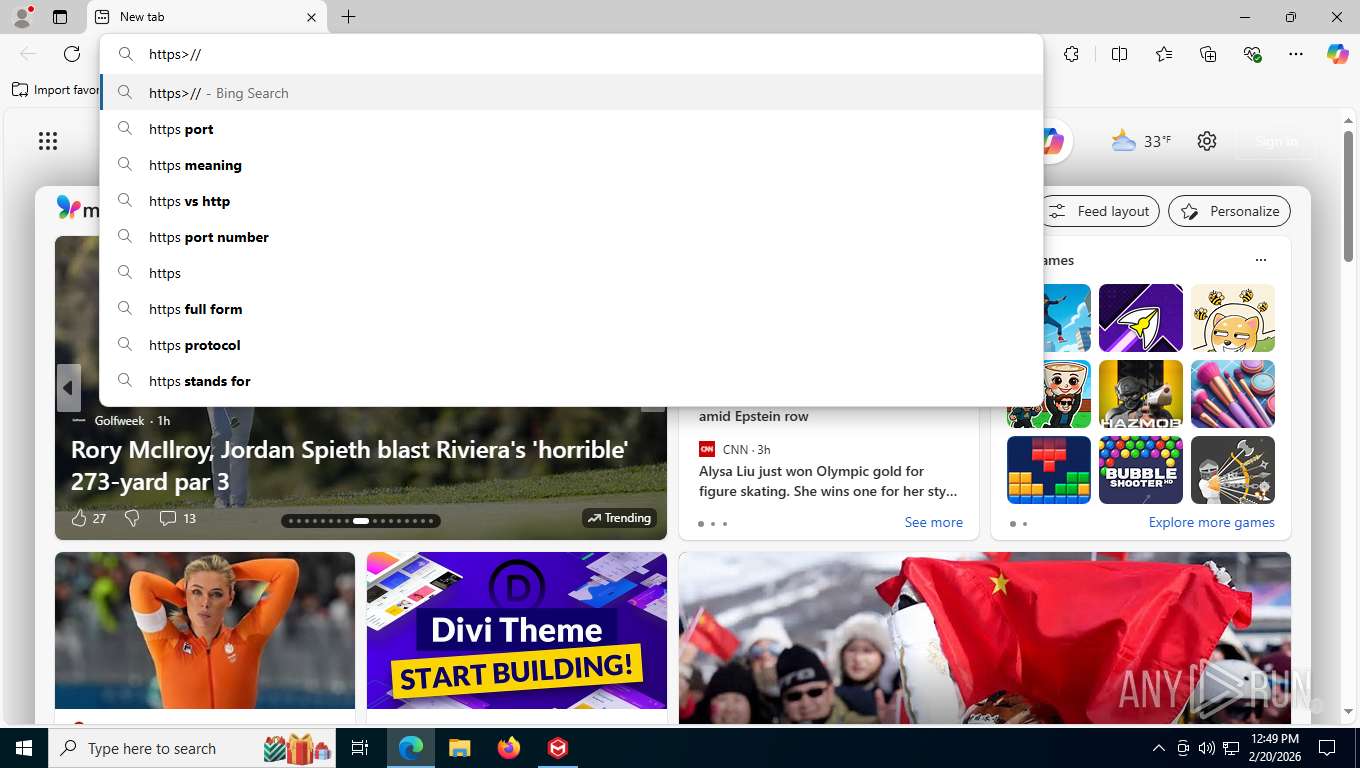
Task: Choose the 'https port' suggestion
Action: (572, 129)
